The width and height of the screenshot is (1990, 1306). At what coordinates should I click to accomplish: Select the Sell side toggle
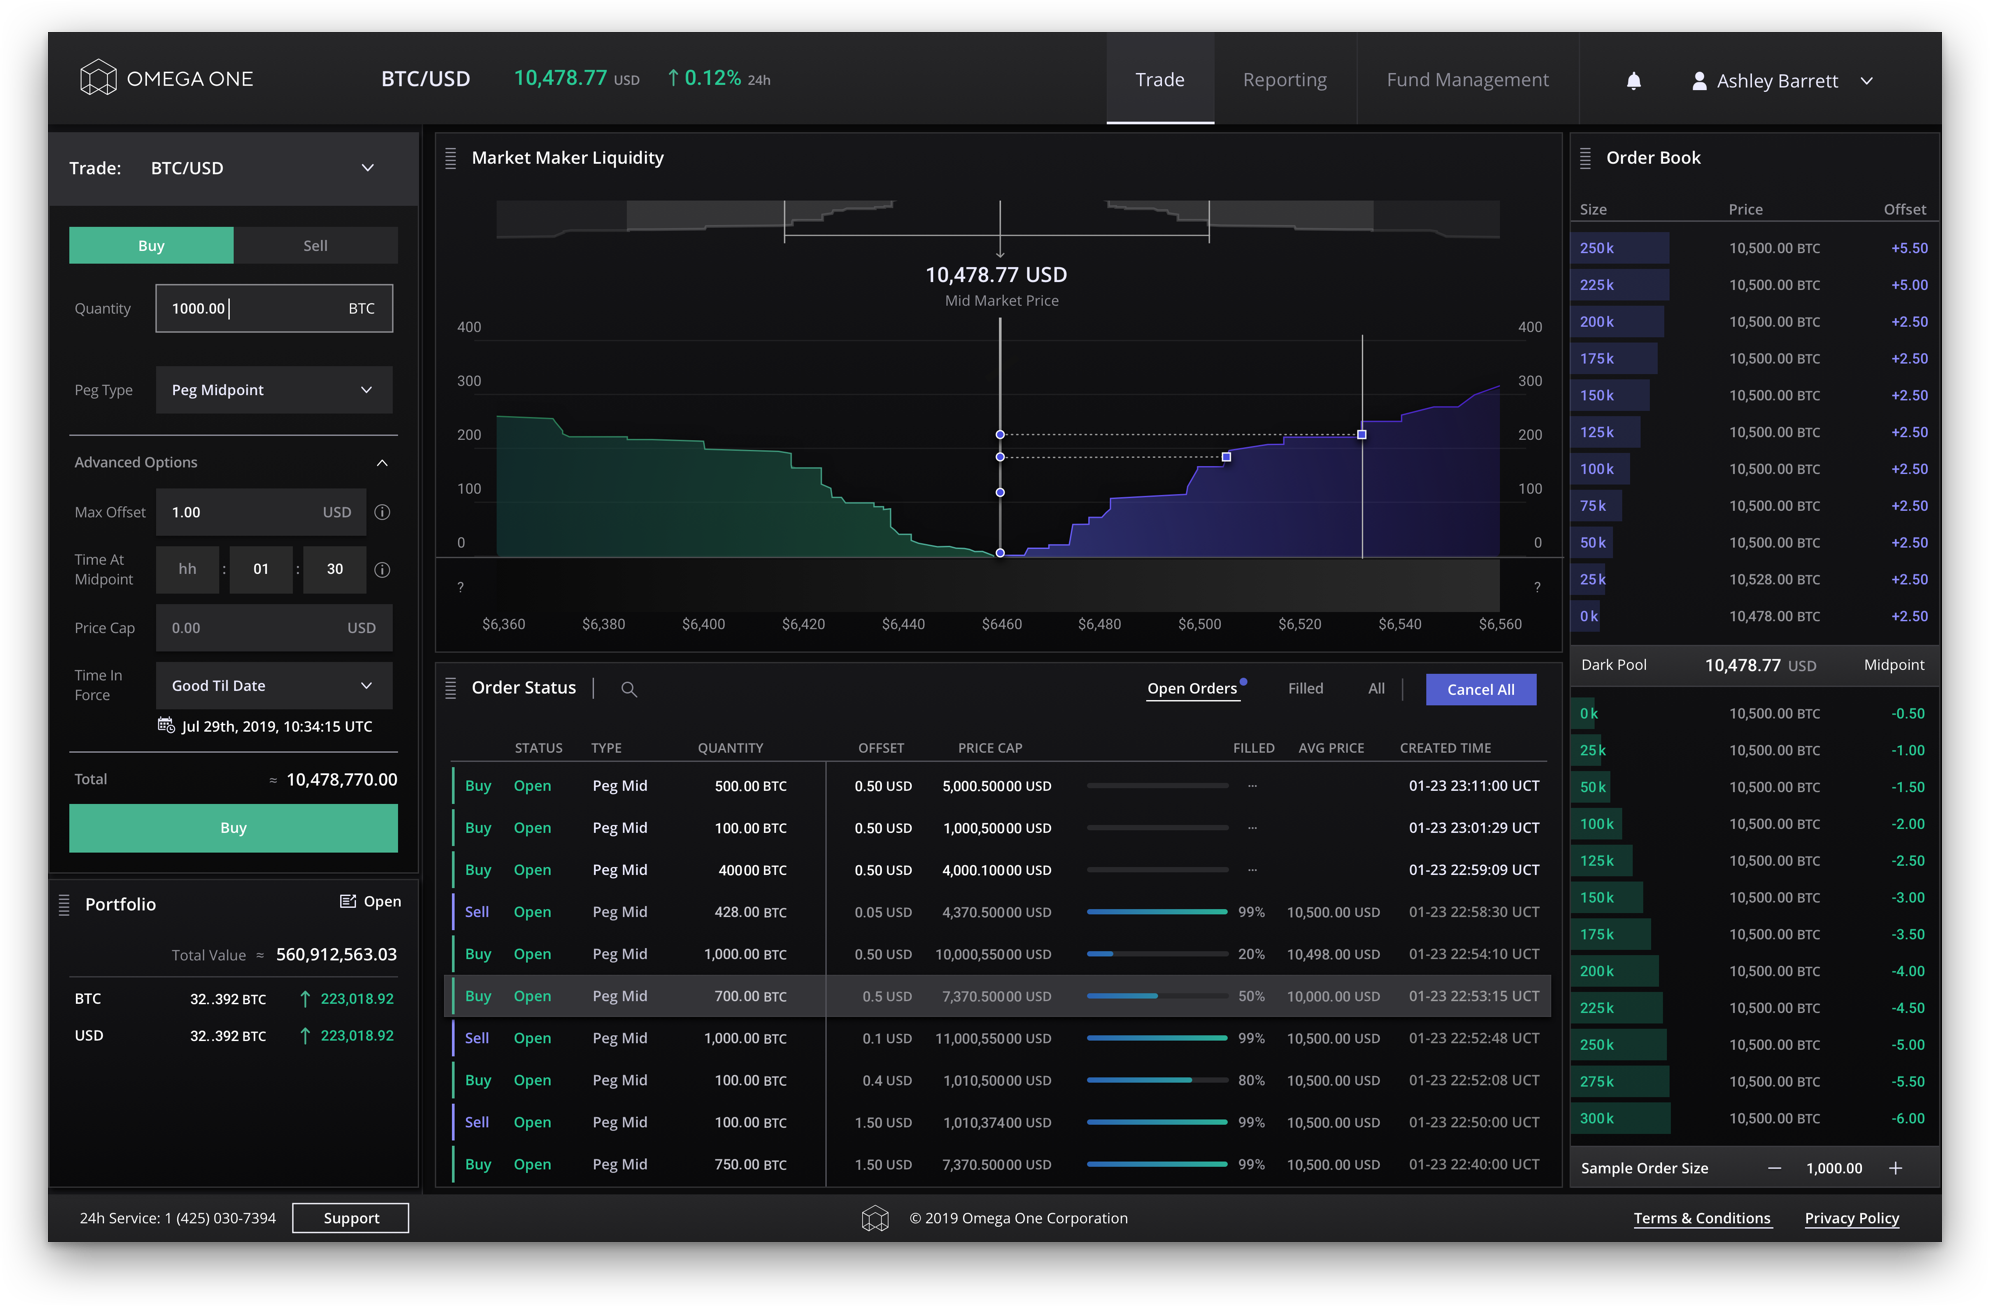click(x=316, y=245)
